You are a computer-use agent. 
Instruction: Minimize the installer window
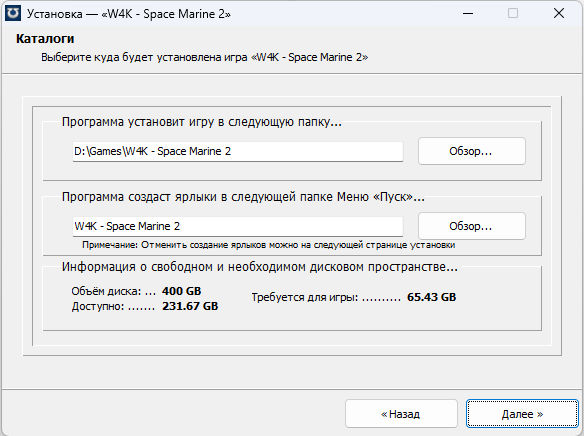468,13
